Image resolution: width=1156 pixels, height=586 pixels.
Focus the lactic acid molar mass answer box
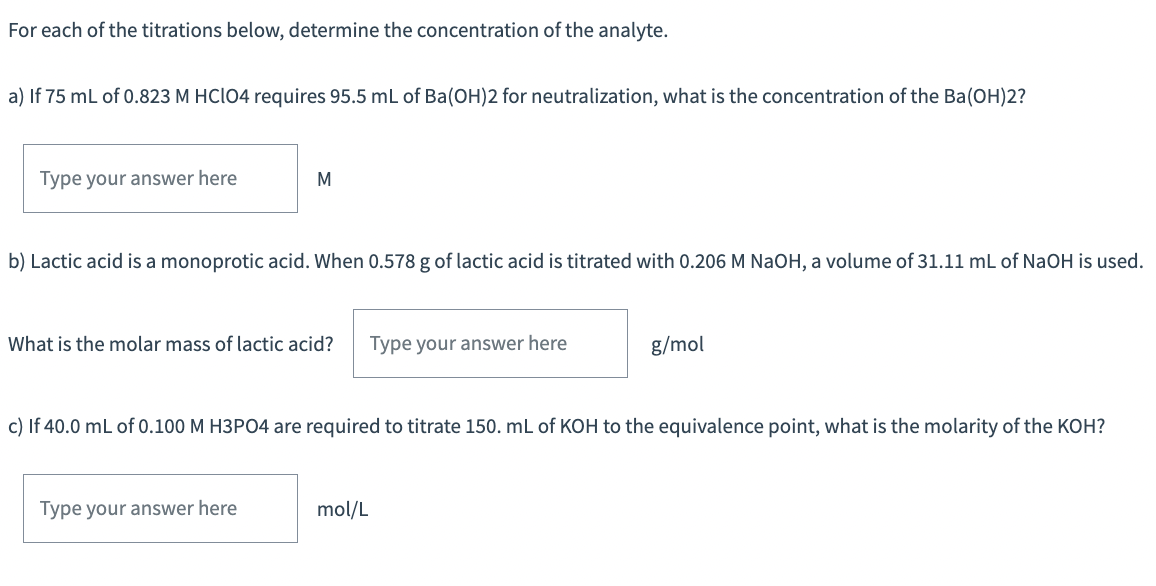(490, 343)
